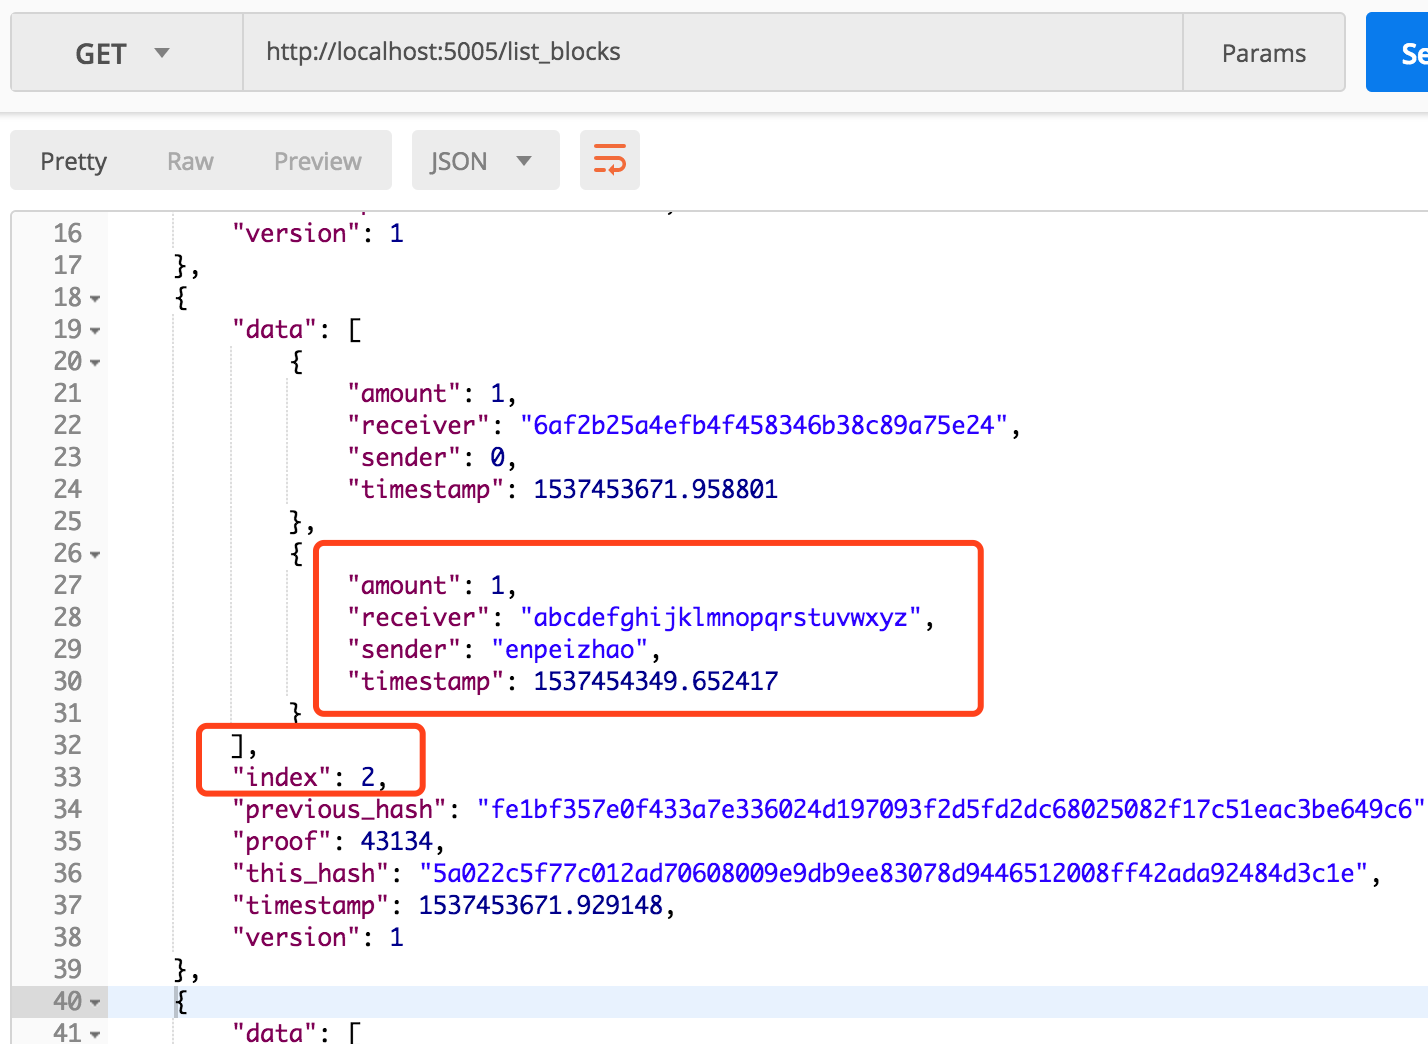
Task: Select receiver value "6af2b25a4efb4f458346b38c89a75e24"
Action: (764, 425)
